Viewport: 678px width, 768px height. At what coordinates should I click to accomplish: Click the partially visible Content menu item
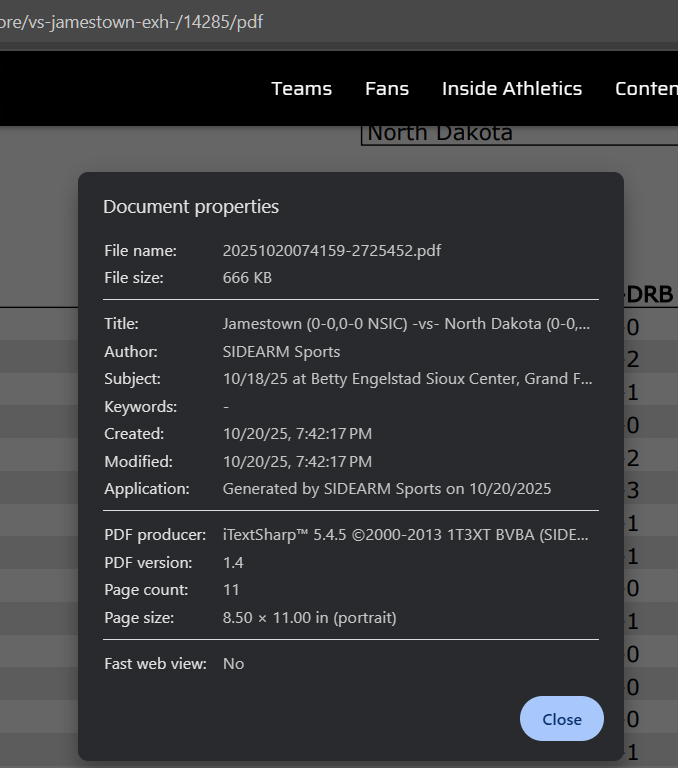646,89
